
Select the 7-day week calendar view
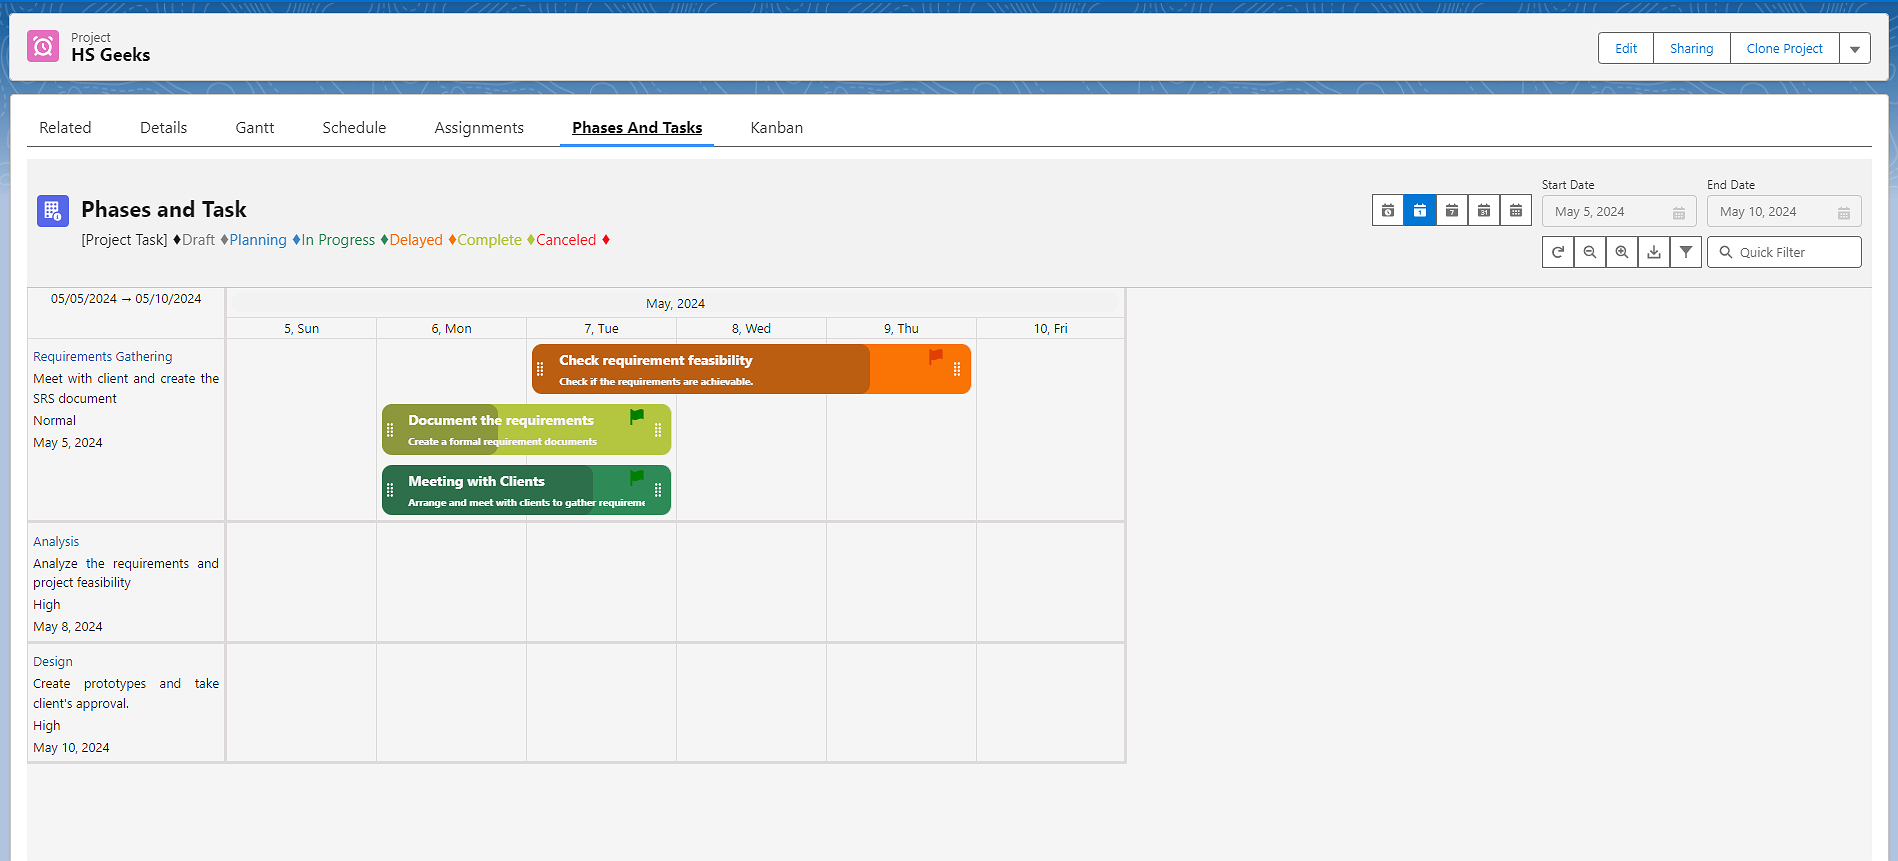pos(1451,210)
